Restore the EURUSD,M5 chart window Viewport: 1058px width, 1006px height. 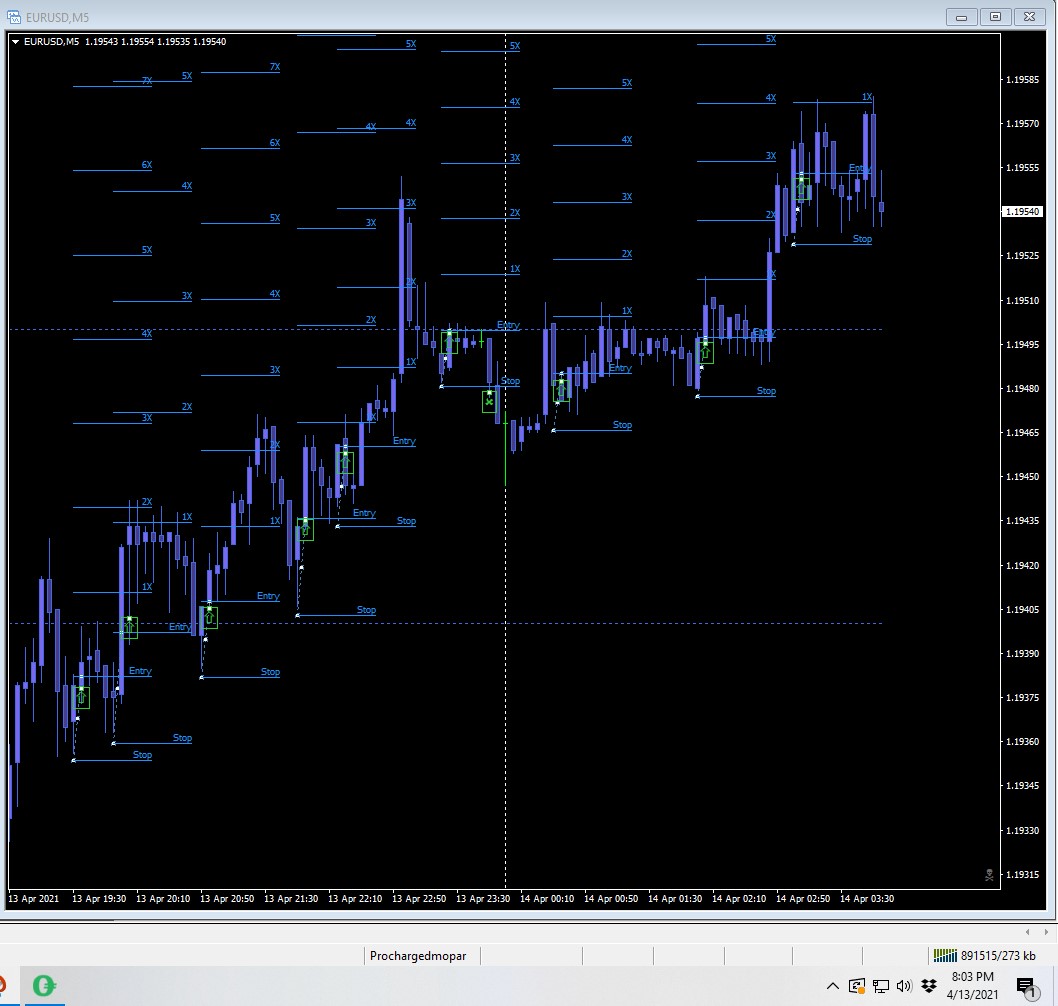pos(995,17)
